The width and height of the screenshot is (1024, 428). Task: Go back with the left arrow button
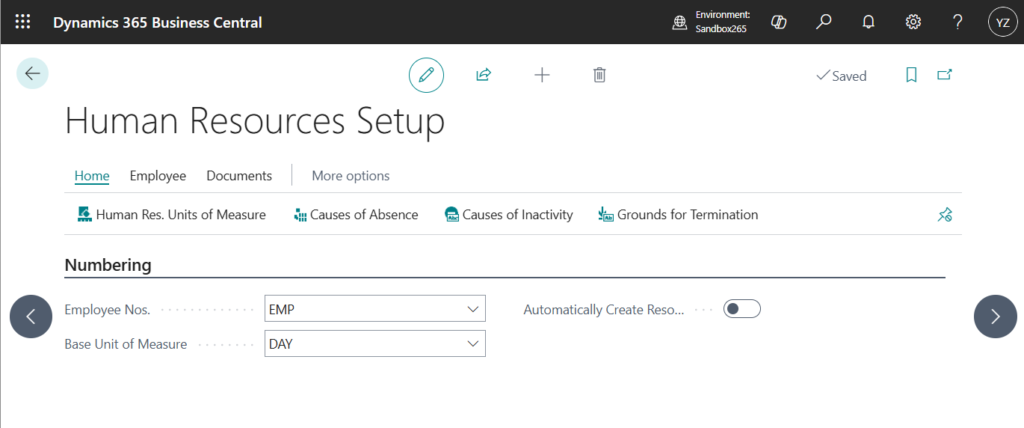tap(32, 73)
